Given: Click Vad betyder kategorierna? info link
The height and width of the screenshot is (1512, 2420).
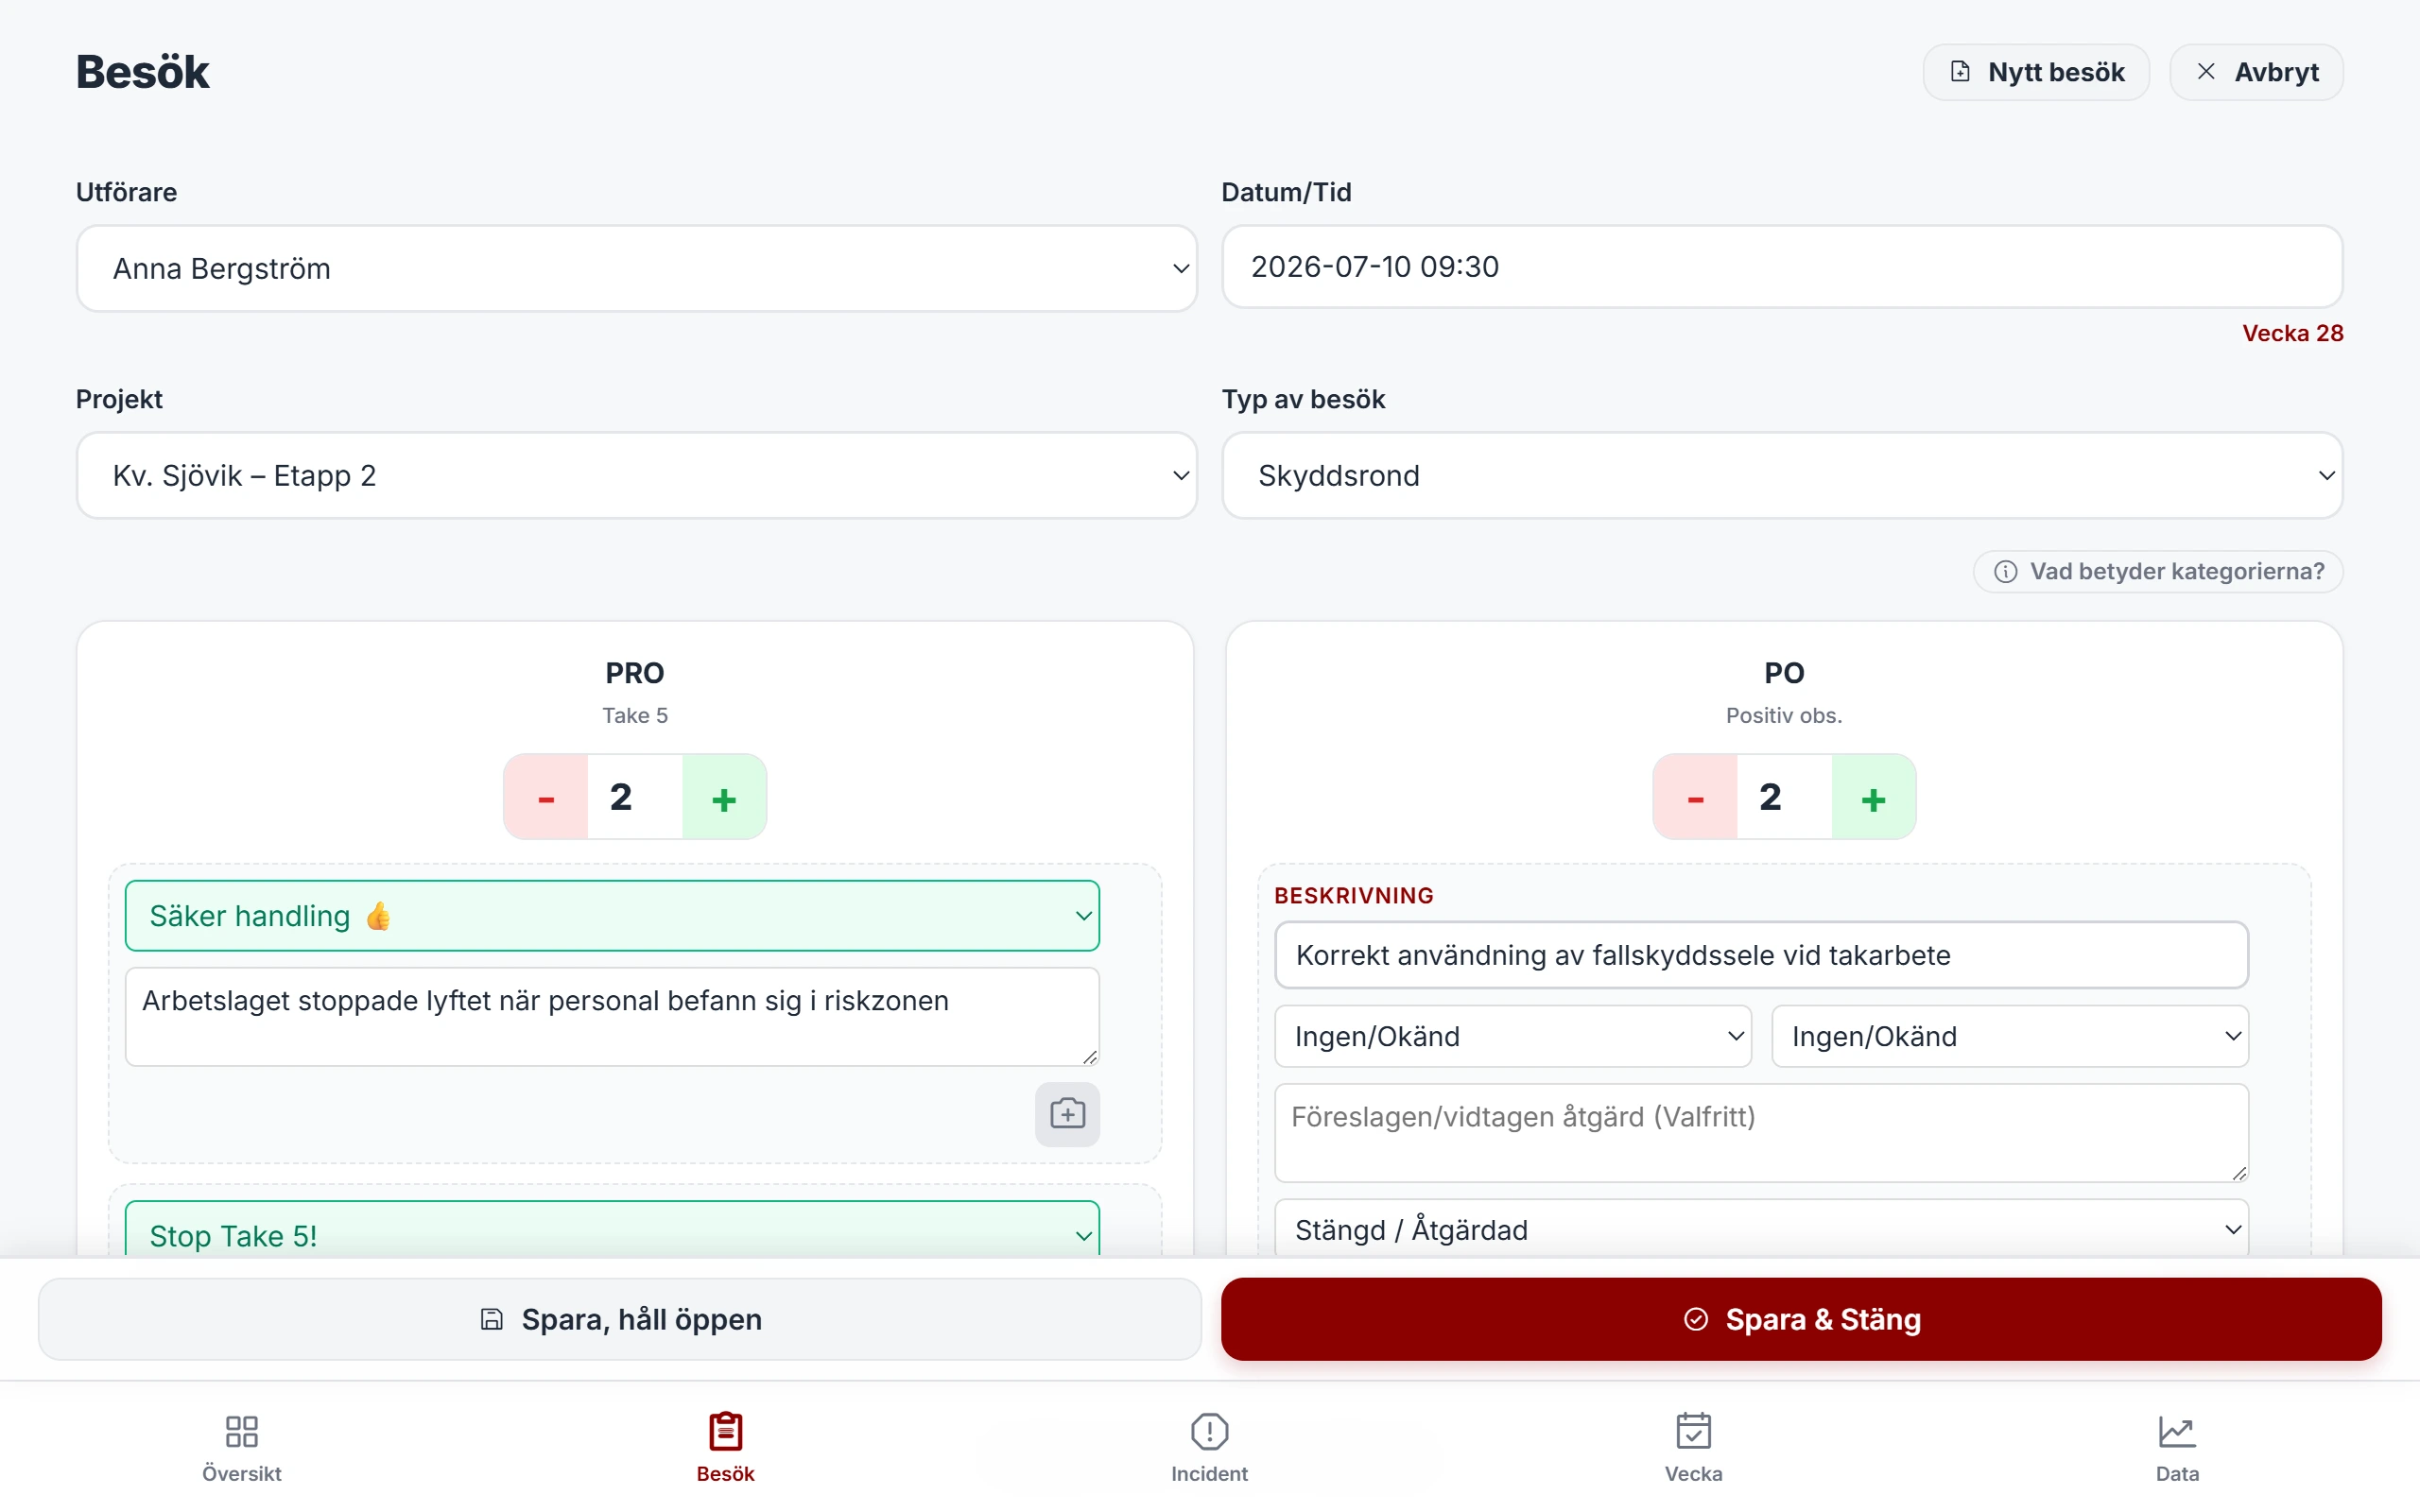Looking at the screenshot, I should click(2158, 571).
